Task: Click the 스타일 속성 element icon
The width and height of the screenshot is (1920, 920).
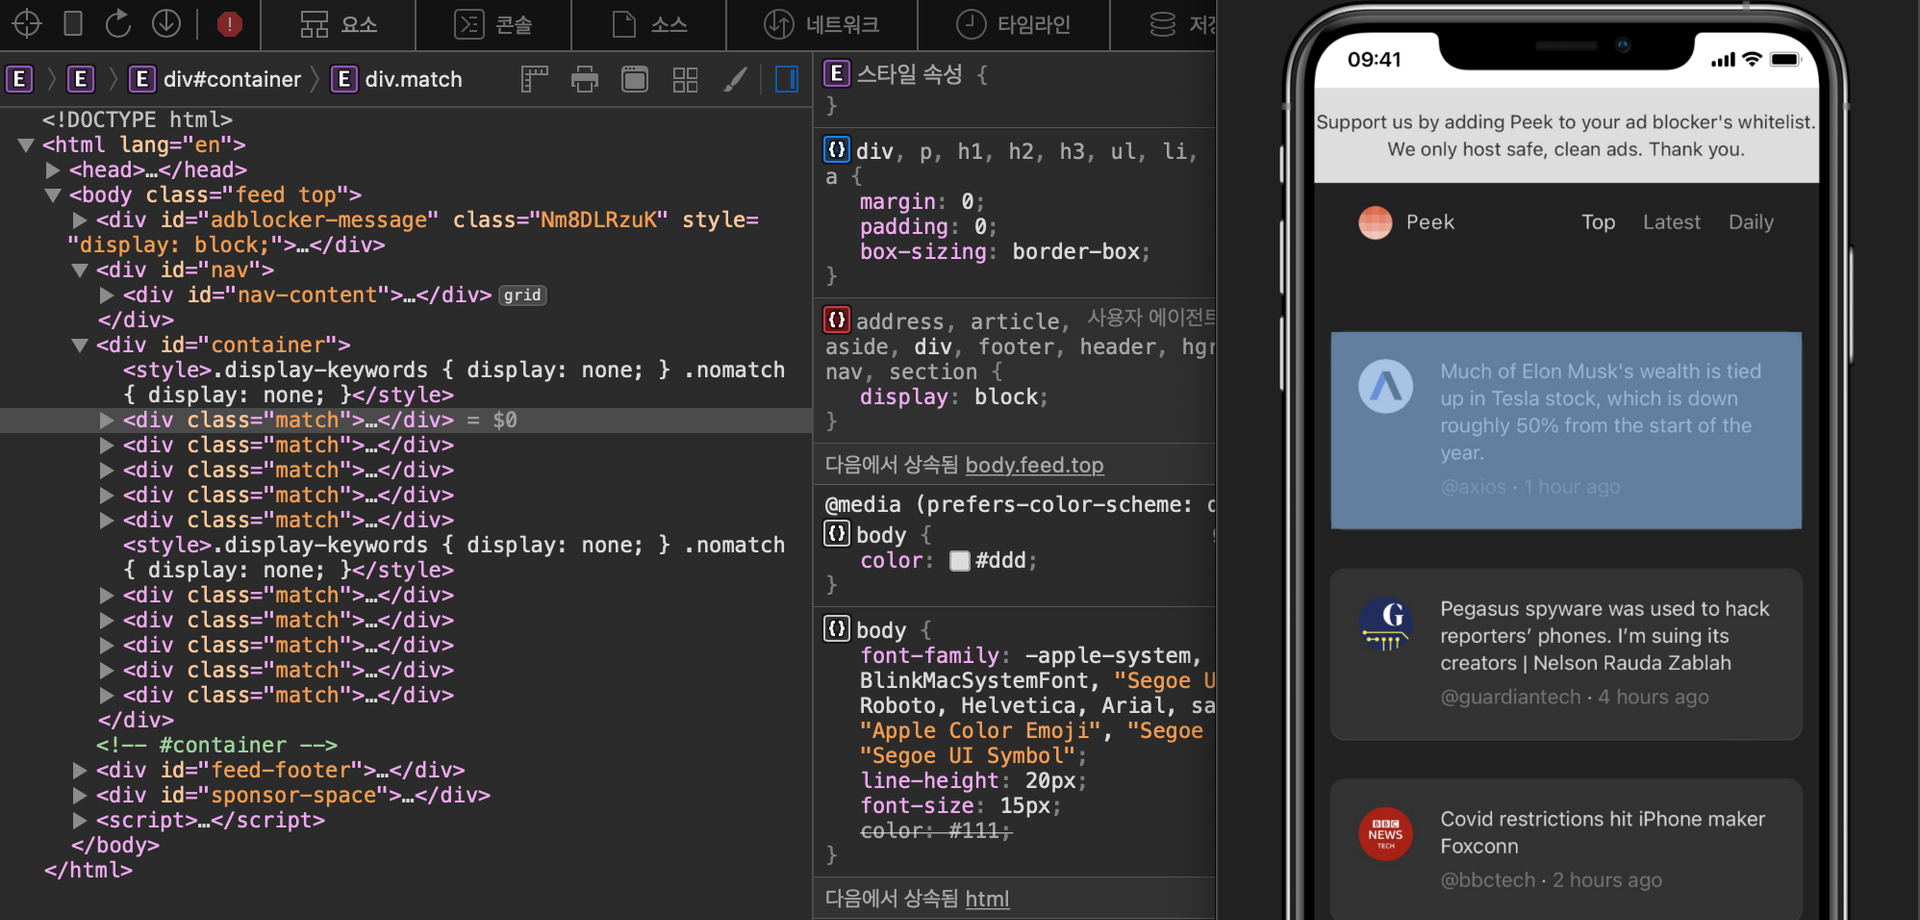Action: [x=837, y=73]
